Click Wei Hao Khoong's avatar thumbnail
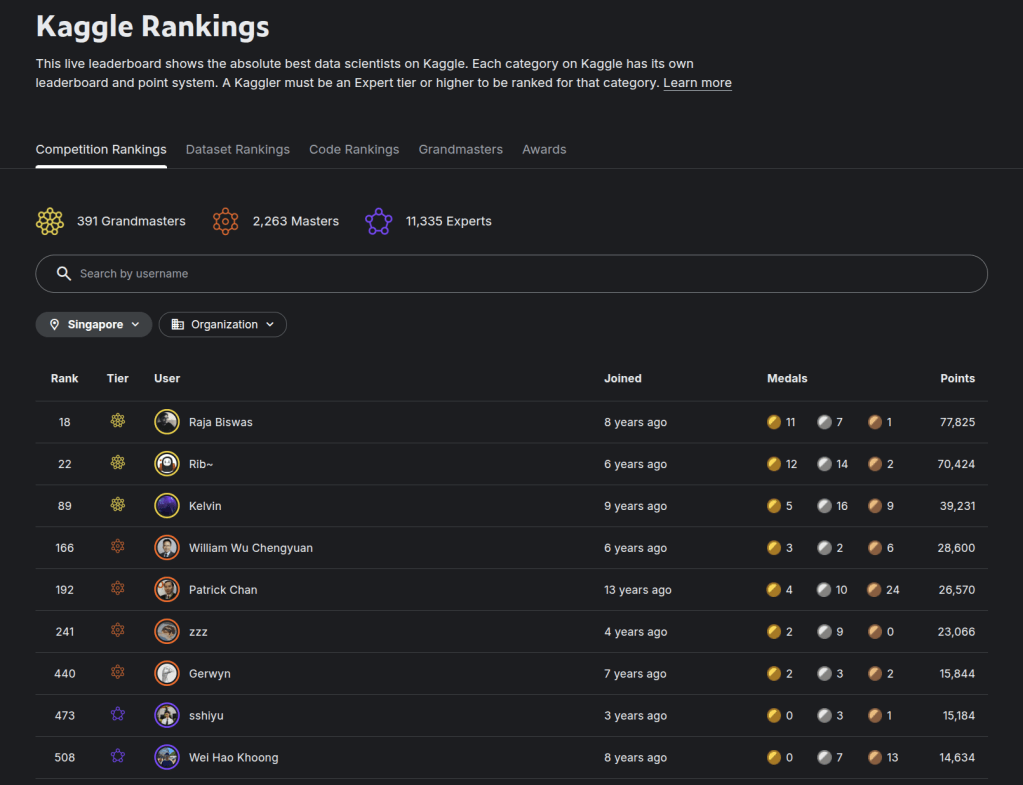 [x=167, y=758]
